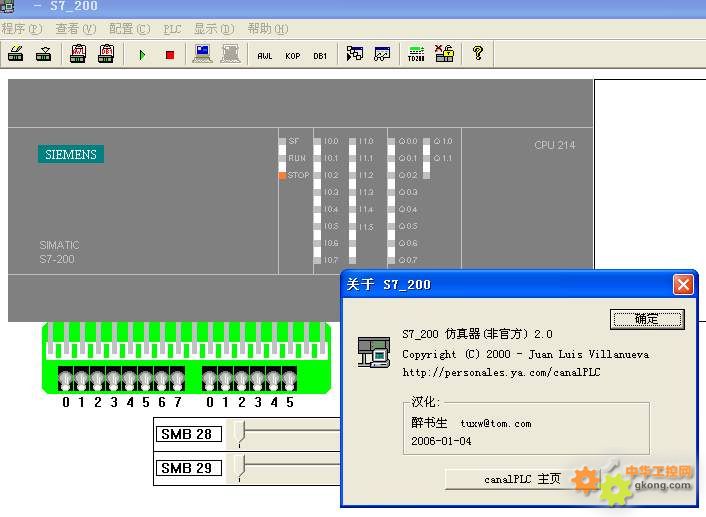Toggle input switch 0 in the second bank
Screen dimensions: 706x517
coord(209,379)
